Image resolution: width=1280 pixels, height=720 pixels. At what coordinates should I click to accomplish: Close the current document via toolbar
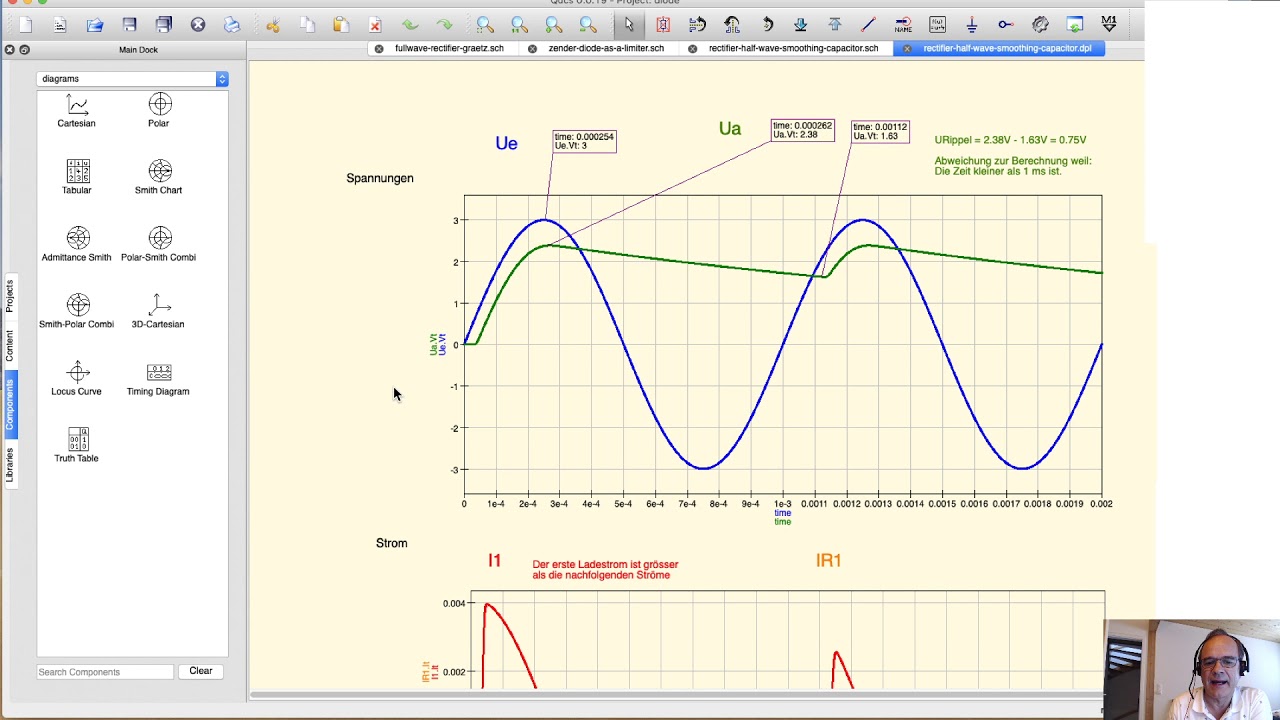click(198, 25)
